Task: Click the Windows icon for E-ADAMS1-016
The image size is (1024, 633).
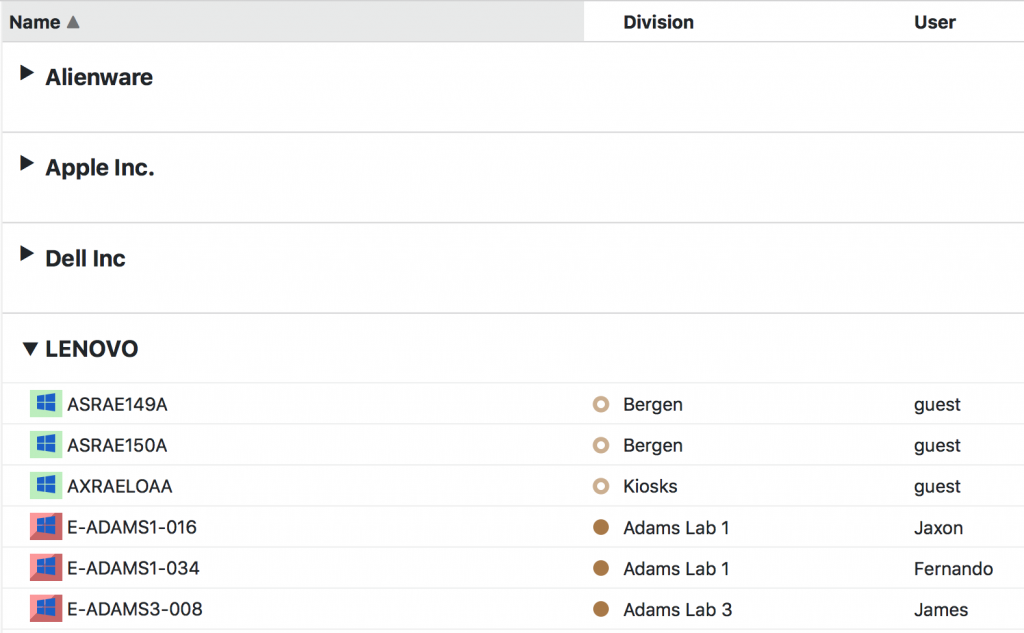Action: coord(46,527)
